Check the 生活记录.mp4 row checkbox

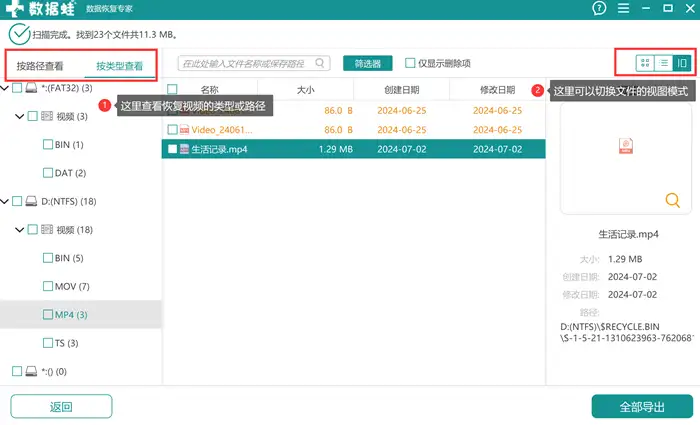pos(172,149)
